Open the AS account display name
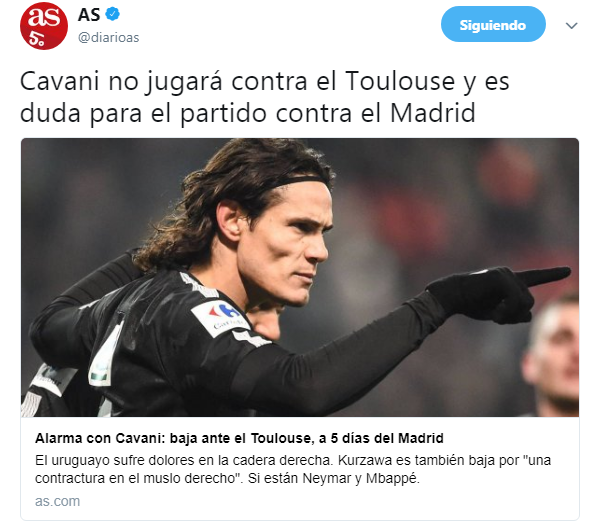 [x=89, y=15]
